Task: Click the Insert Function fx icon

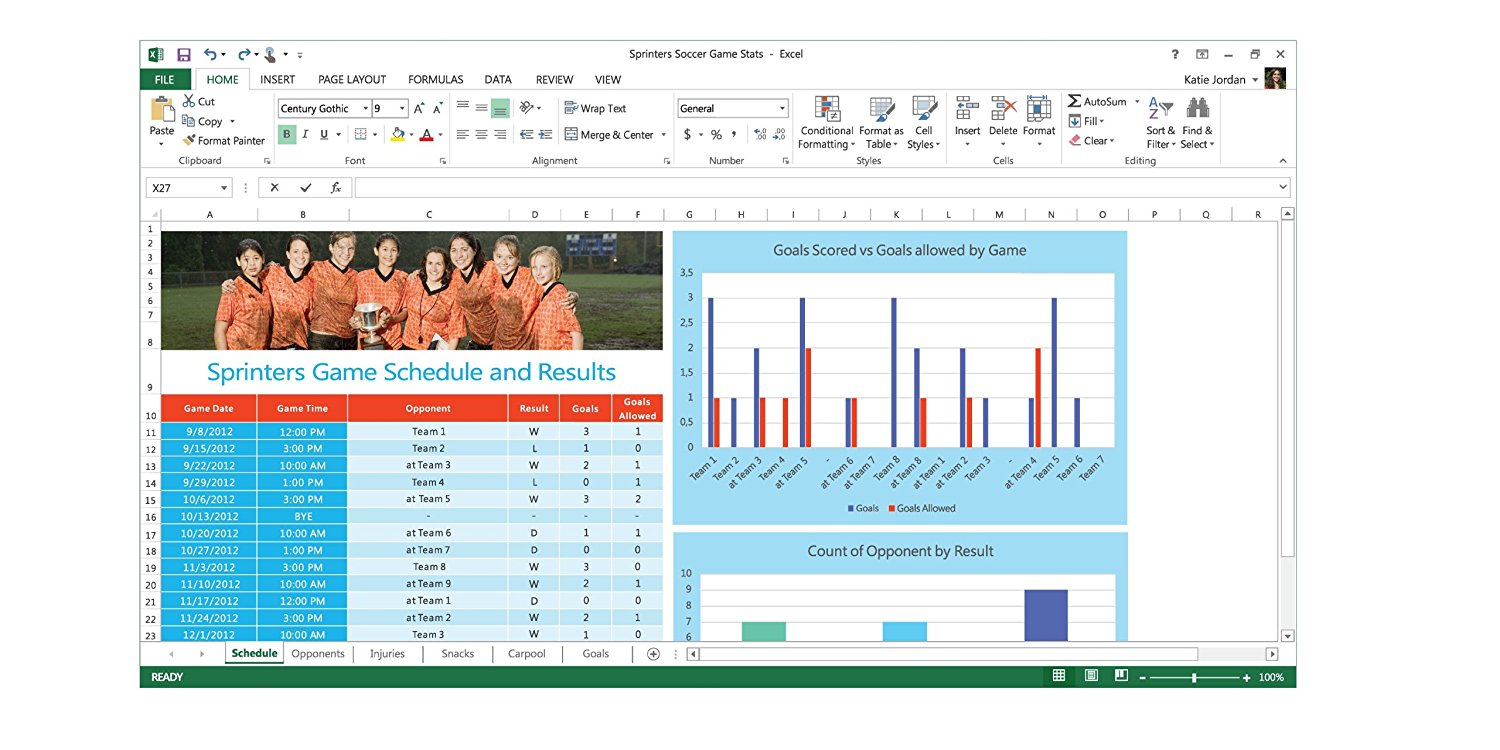Action: pos(336,188)
